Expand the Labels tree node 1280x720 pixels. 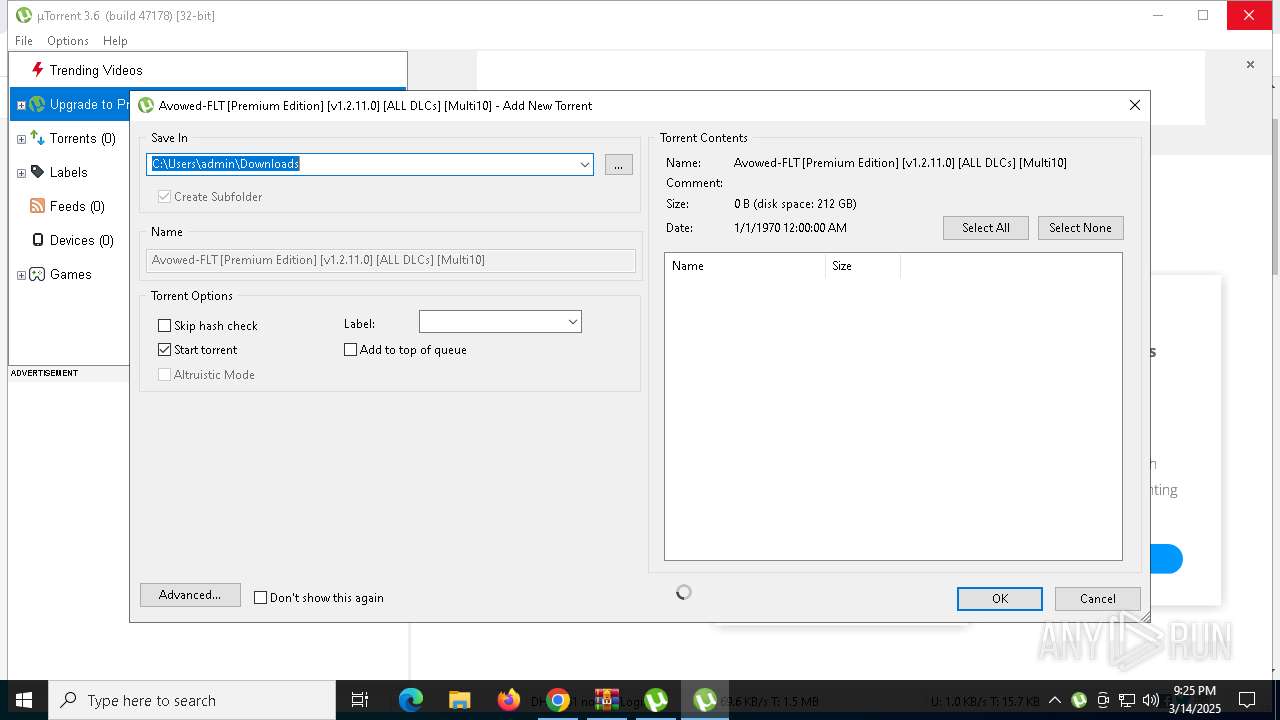[21, 173]
